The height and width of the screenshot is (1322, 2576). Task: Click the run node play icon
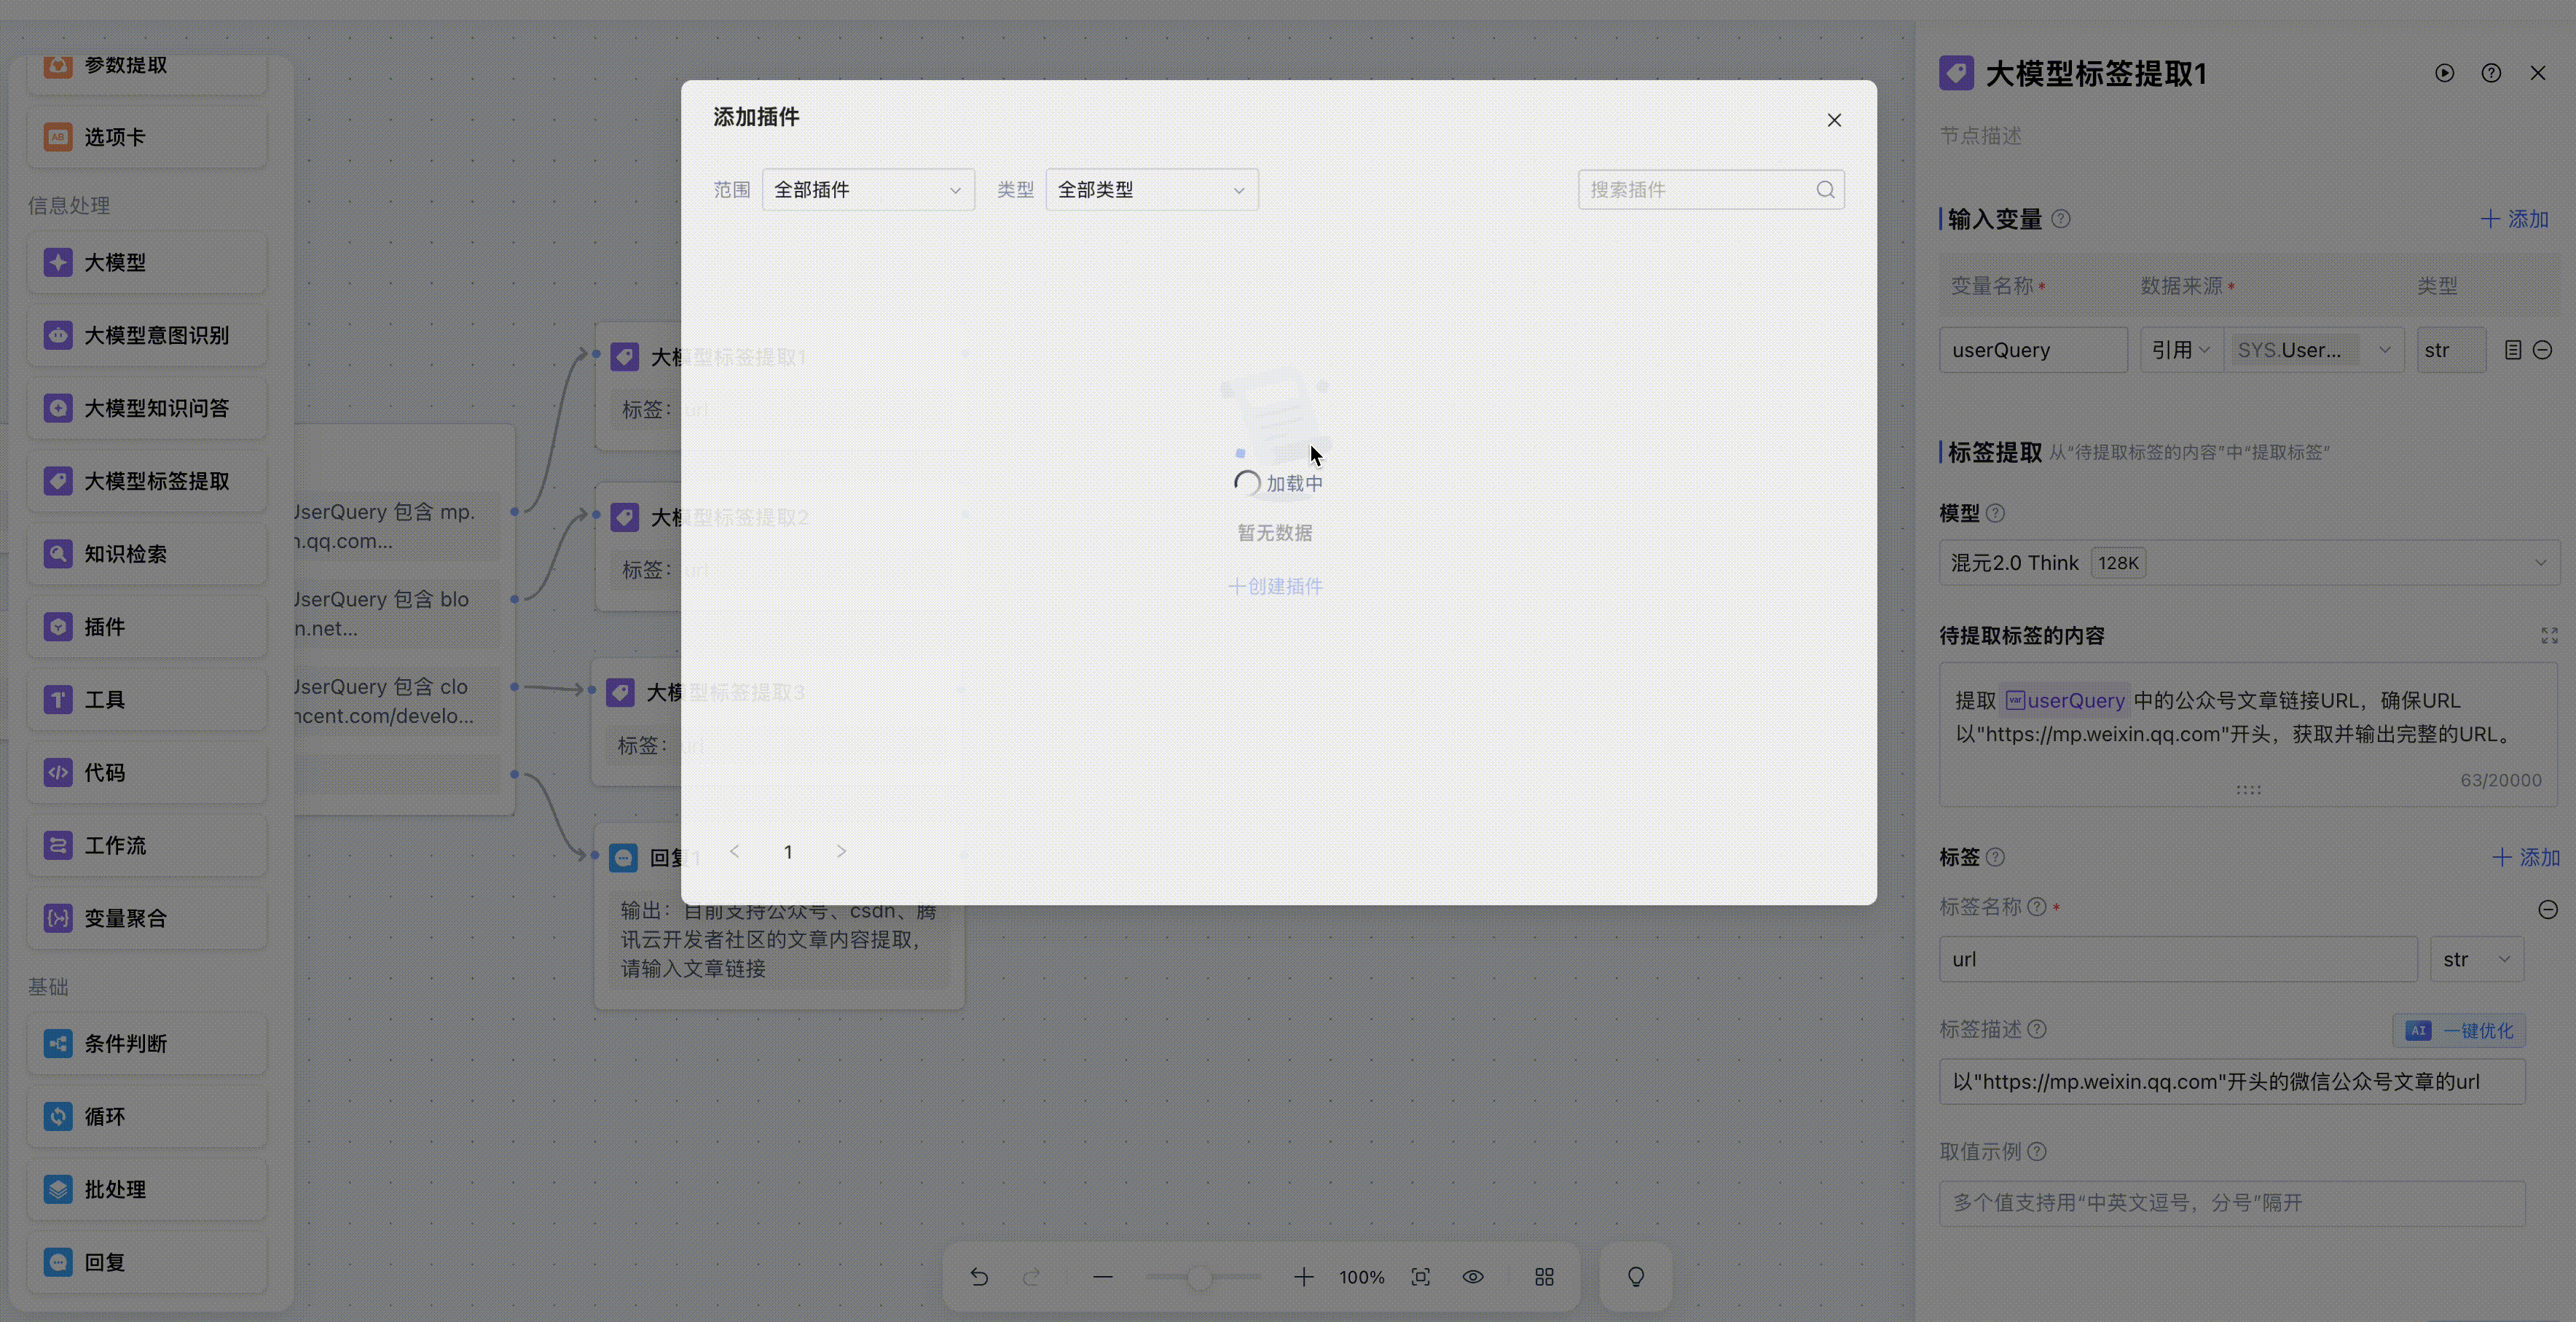pyautogui.click(x=2444, y=73)
